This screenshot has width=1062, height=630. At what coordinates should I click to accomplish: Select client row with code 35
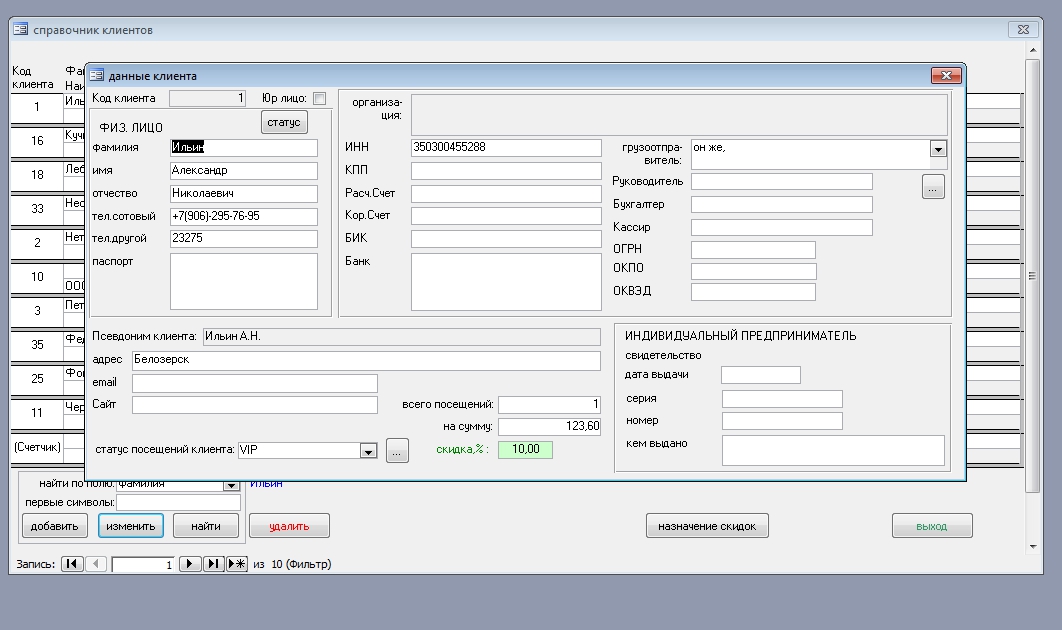click(x=37, y=345)
